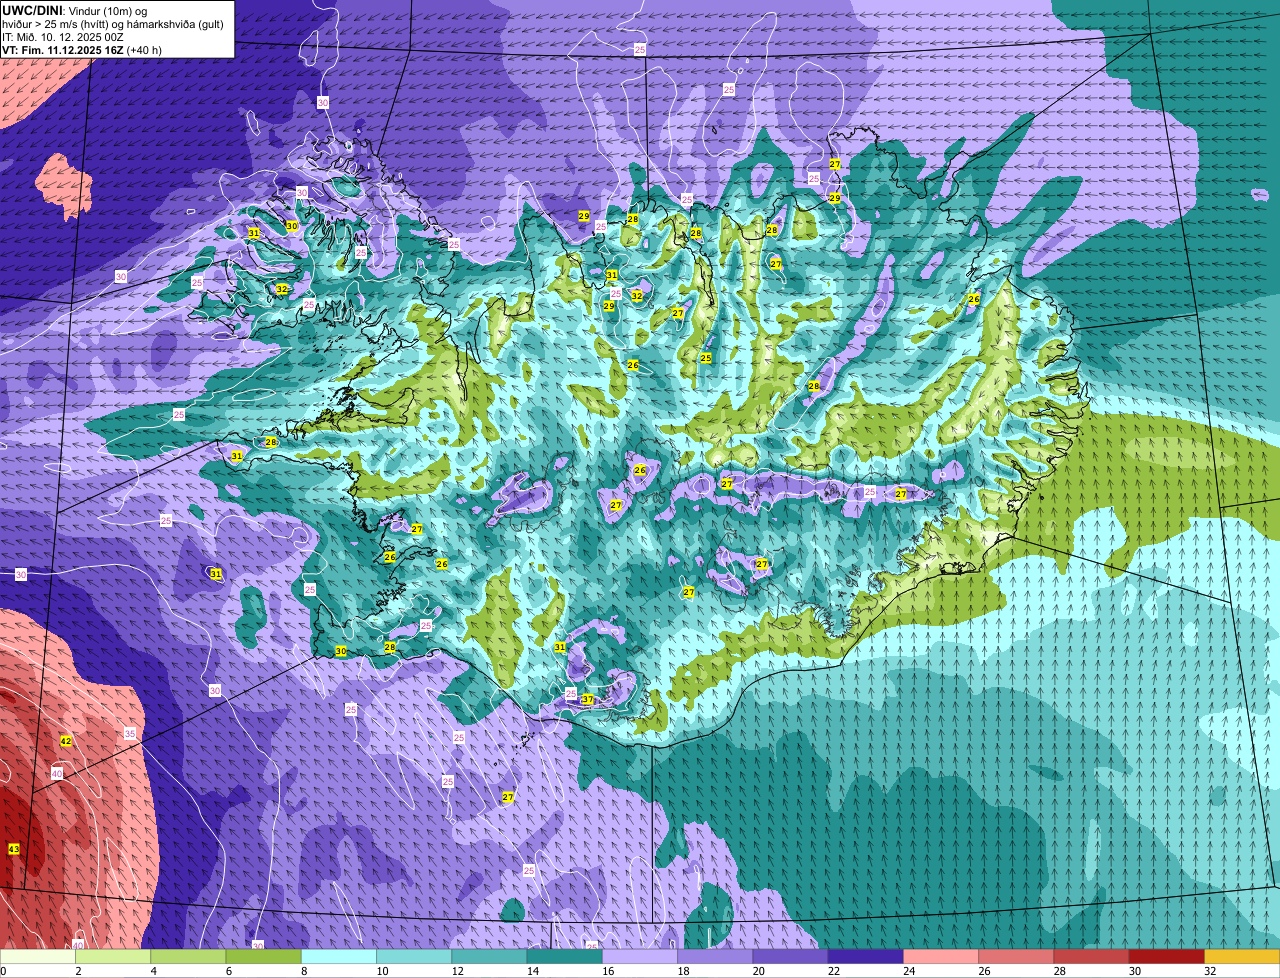Select the 20–22 purple legend swatch
The height and width of the screenshot is (978, 1280).
(790, 956)
